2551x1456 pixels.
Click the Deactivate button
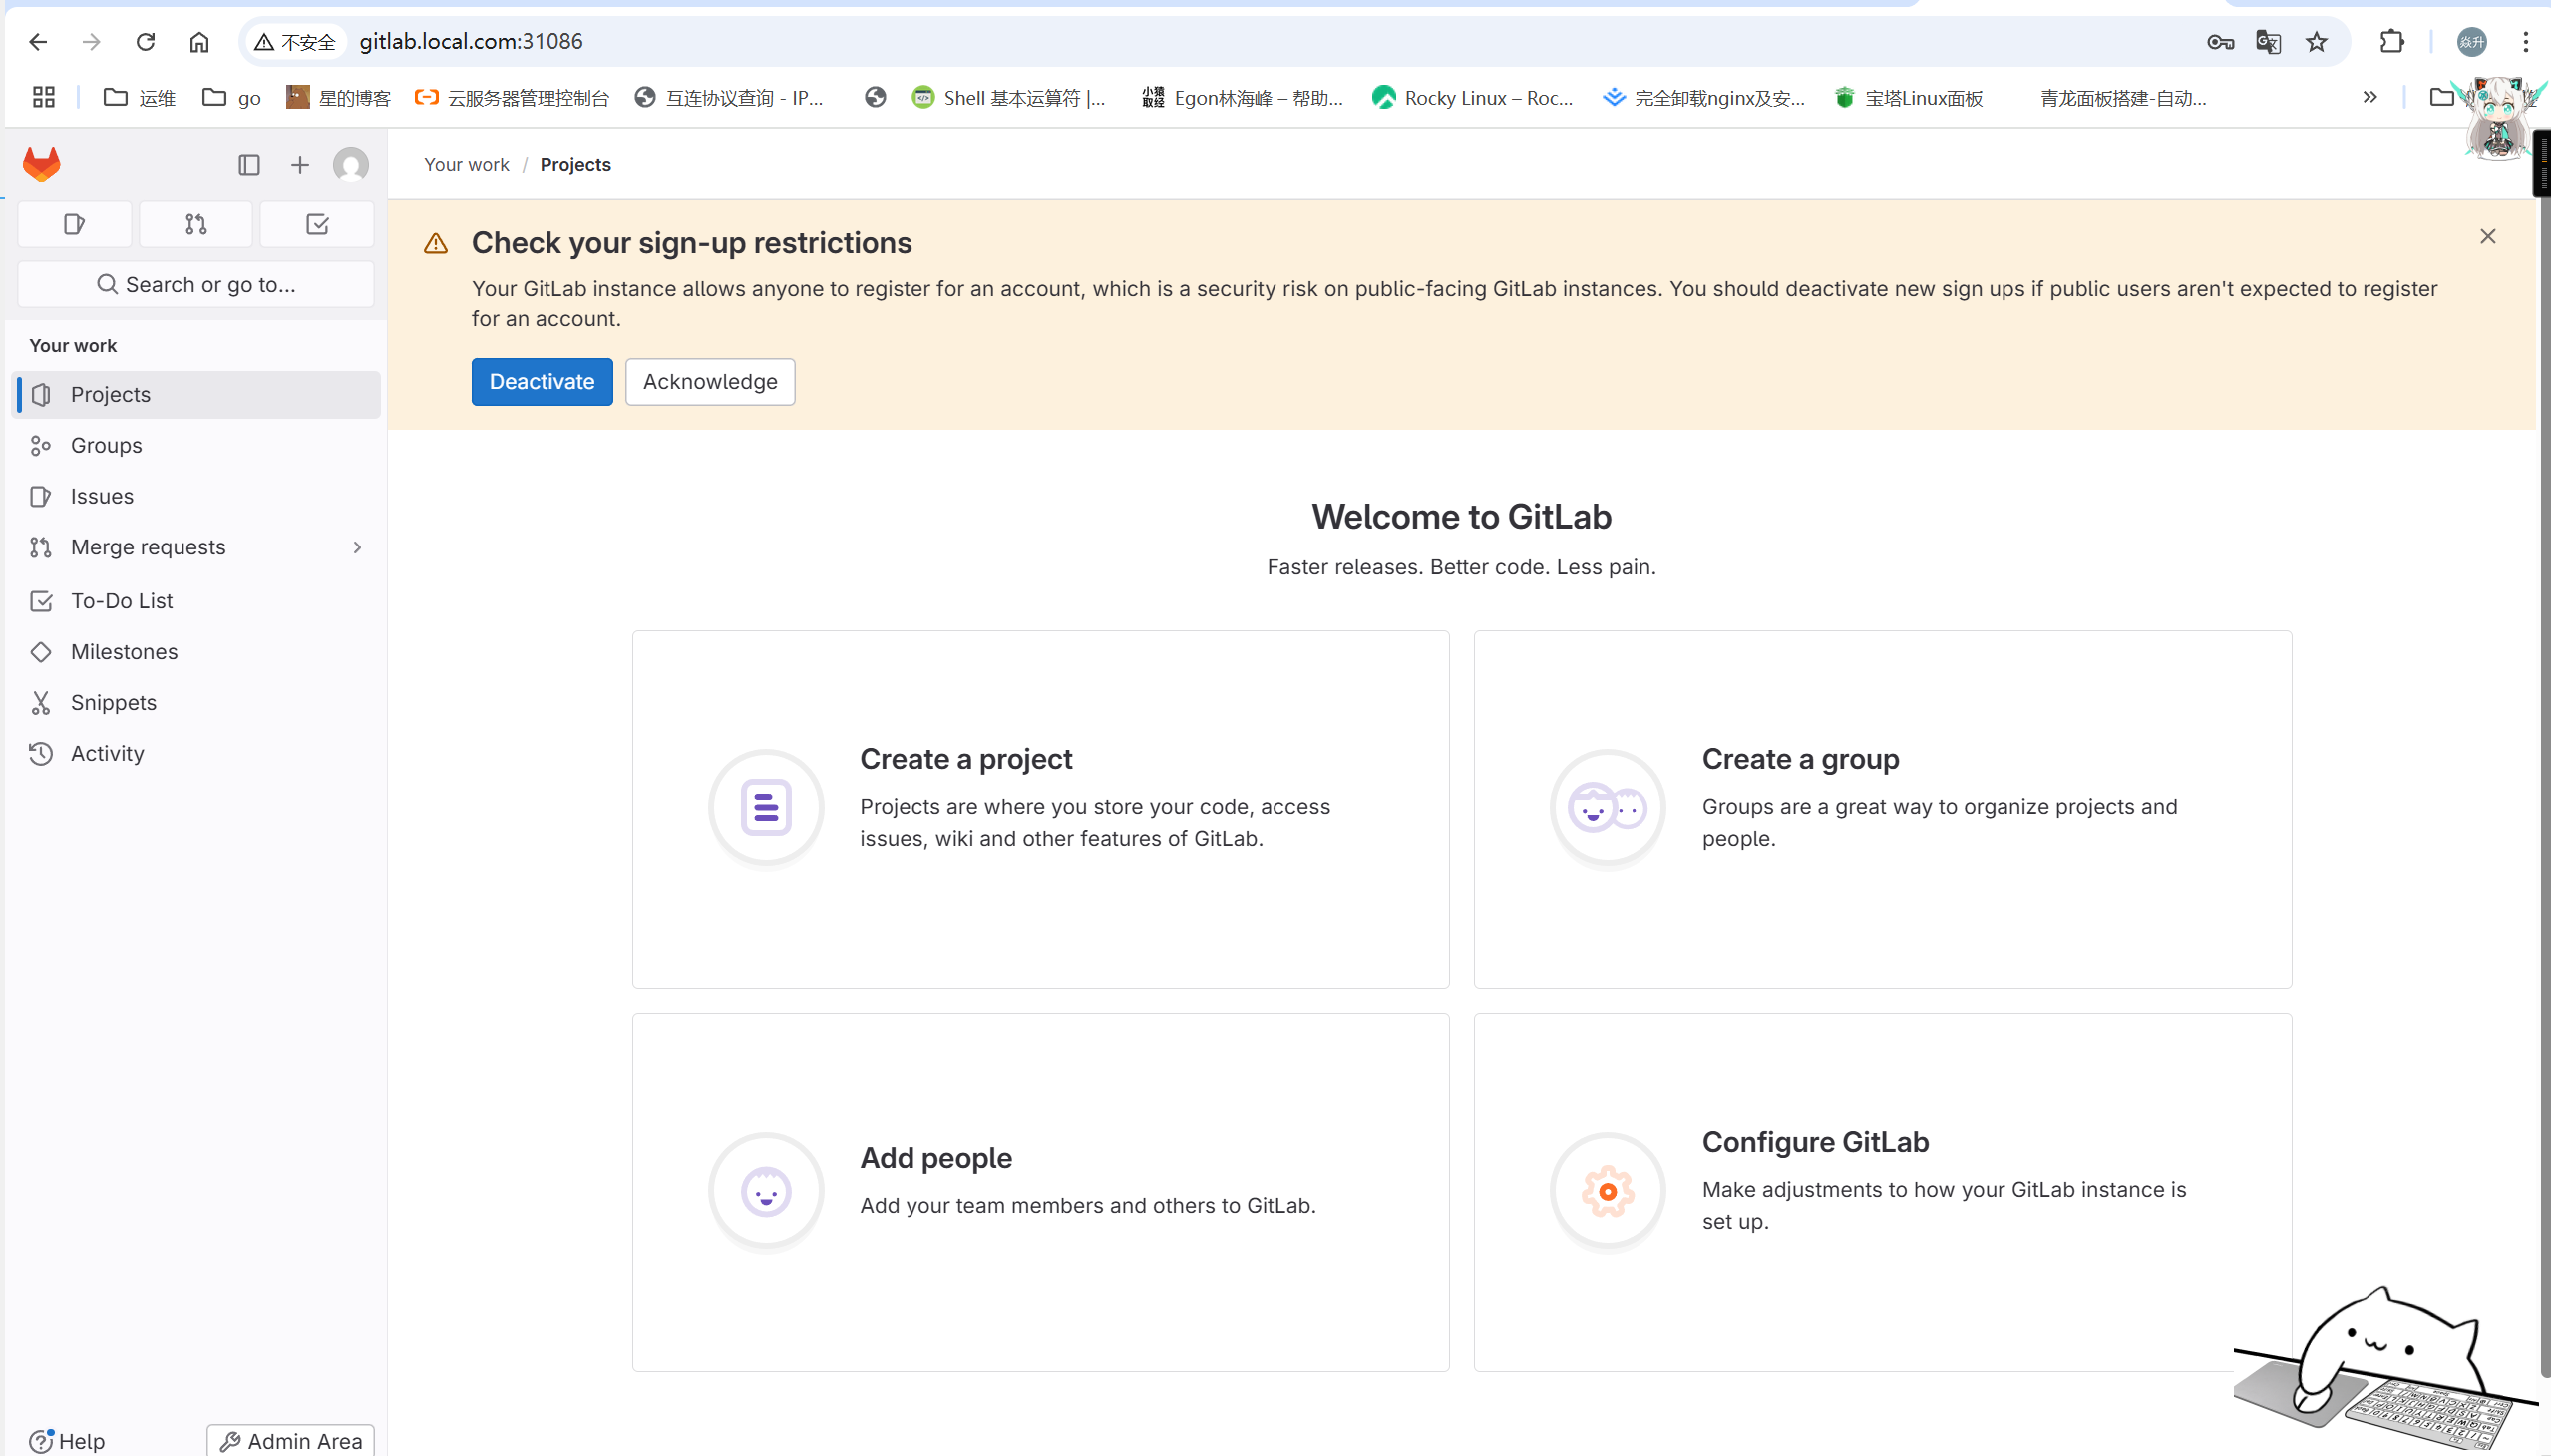[x=542, y=382]
